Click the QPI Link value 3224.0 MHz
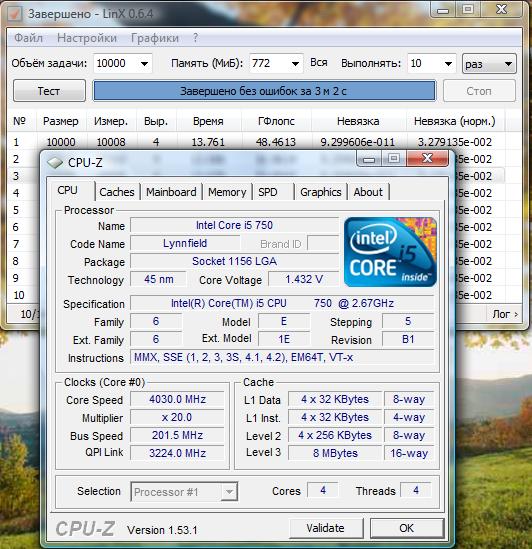 [x=177, y=453]
